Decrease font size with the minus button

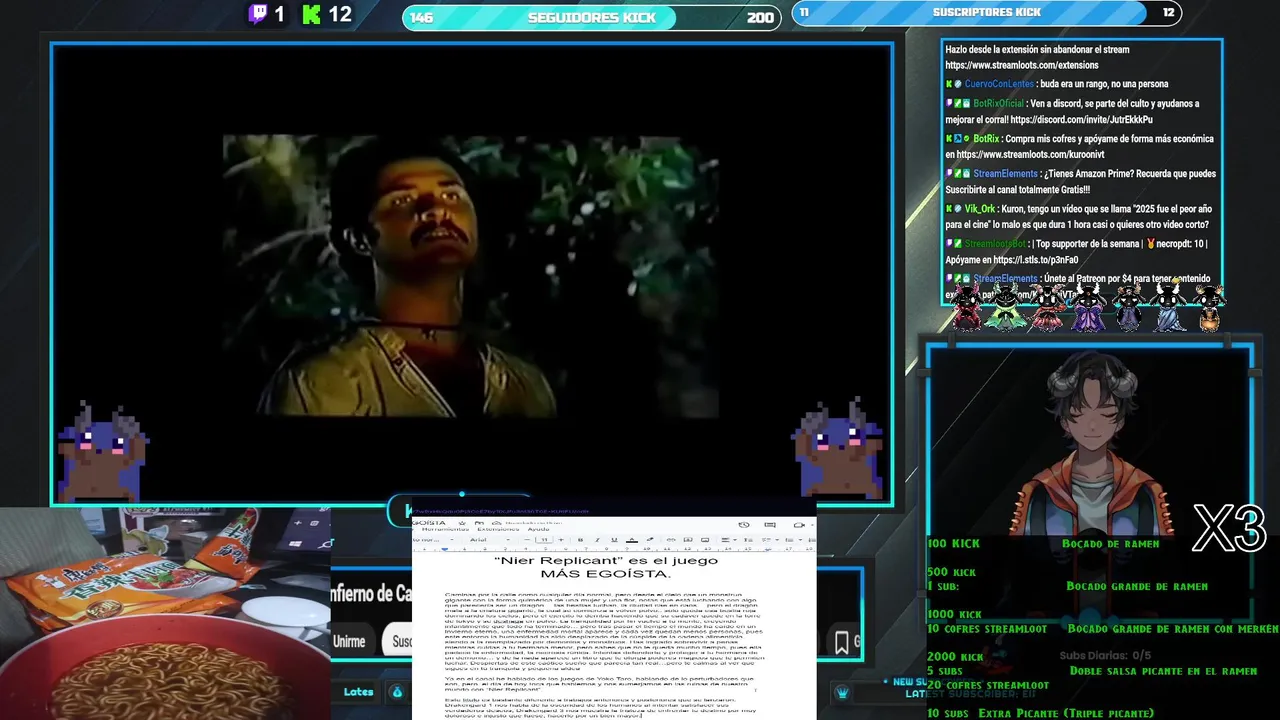527,540
